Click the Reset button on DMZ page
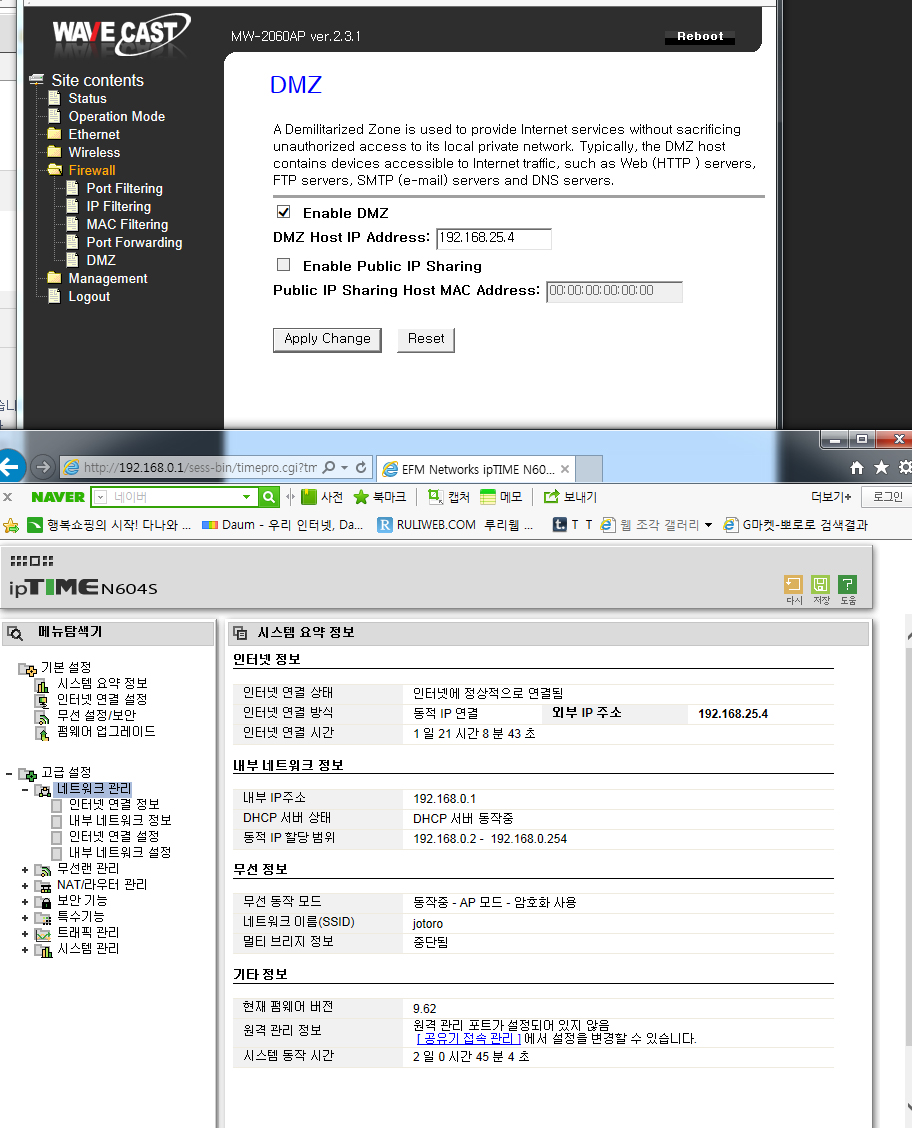 coord(426,340)
